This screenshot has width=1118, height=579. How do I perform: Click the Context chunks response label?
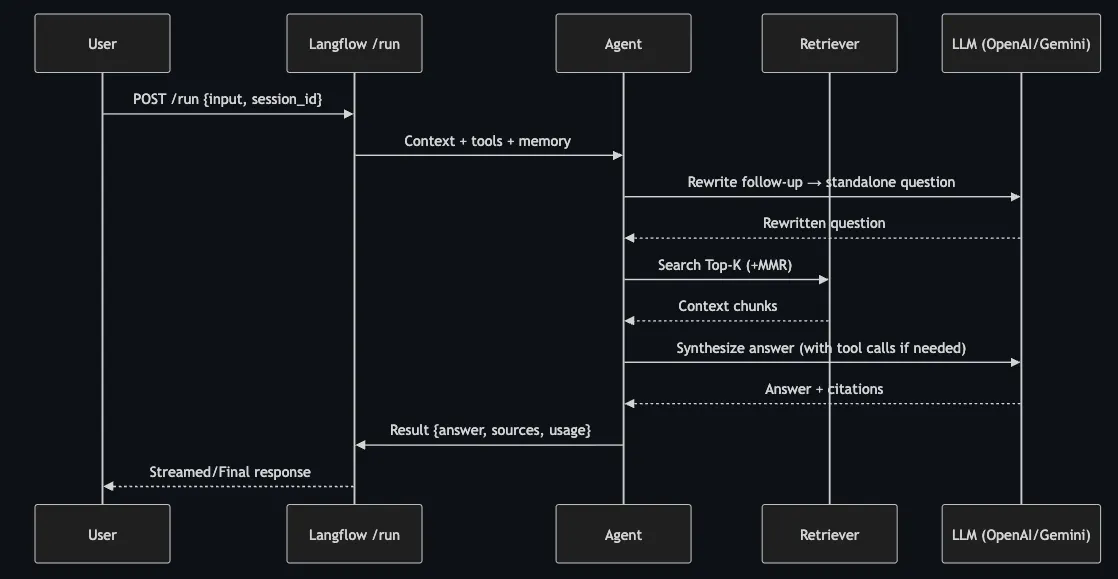coord(727,306)
